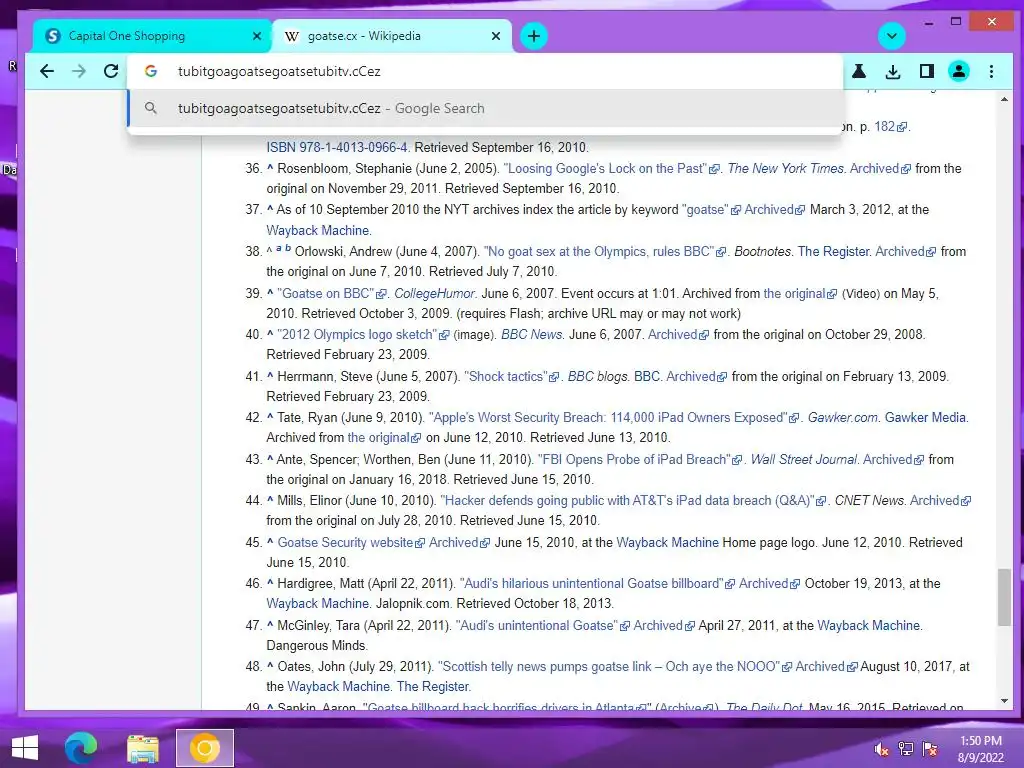
Task: Click the vertical scrollbar thumb
Action: tap(1004, 598)
